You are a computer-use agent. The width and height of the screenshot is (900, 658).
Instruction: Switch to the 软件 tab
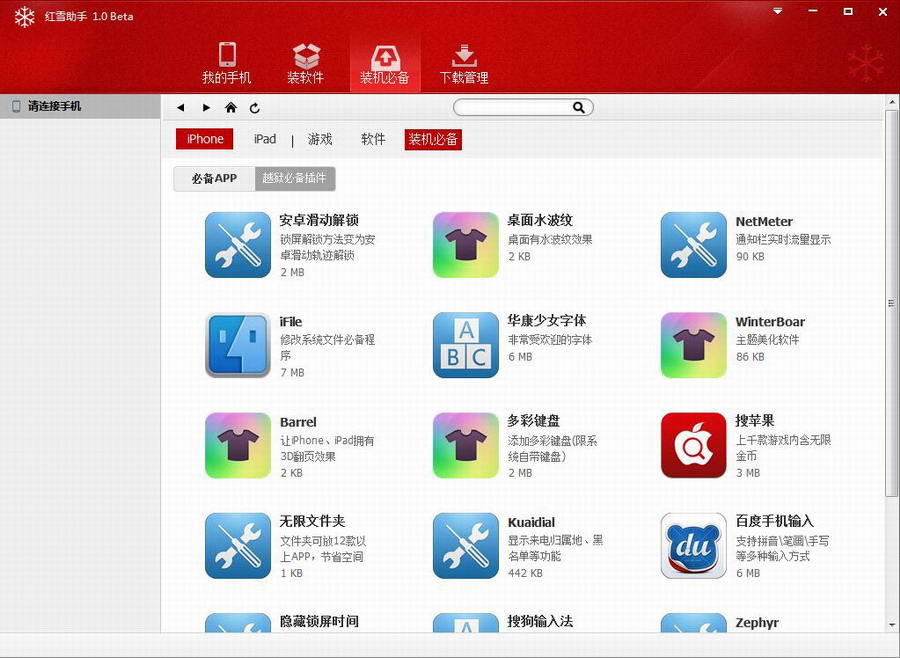373,139
